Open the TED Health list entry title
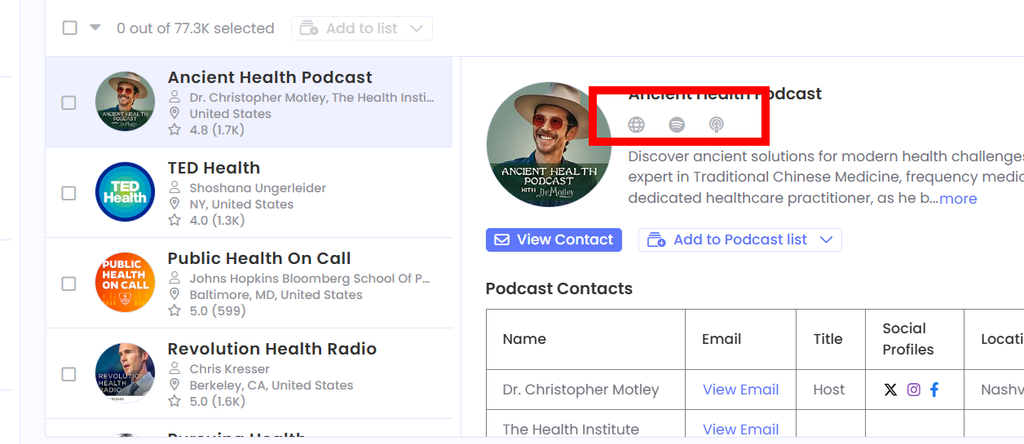 tap(214, 168)
